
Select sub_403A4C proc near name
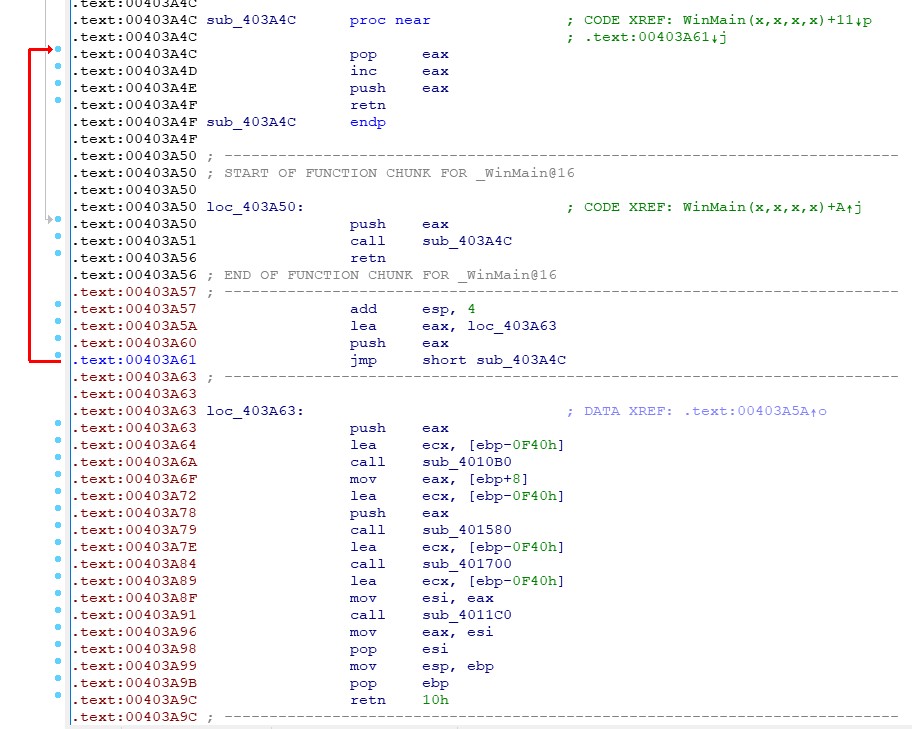pos(251,20)
